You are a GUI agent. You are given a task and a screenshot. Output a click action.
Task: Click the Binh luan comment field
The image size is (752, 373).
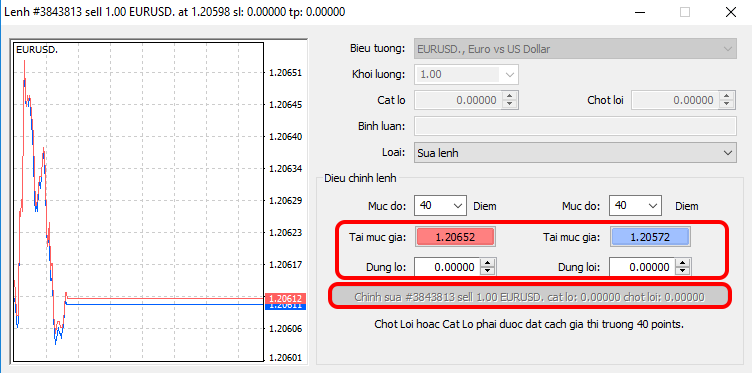coord(575,127)
